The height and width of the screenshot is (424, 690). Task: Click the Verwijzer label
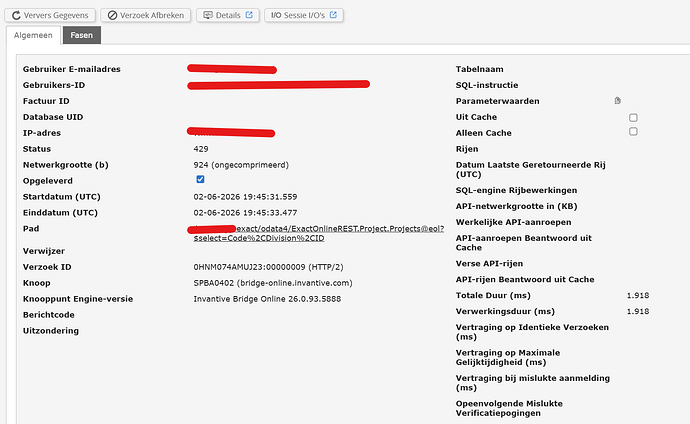click(44, 251)
